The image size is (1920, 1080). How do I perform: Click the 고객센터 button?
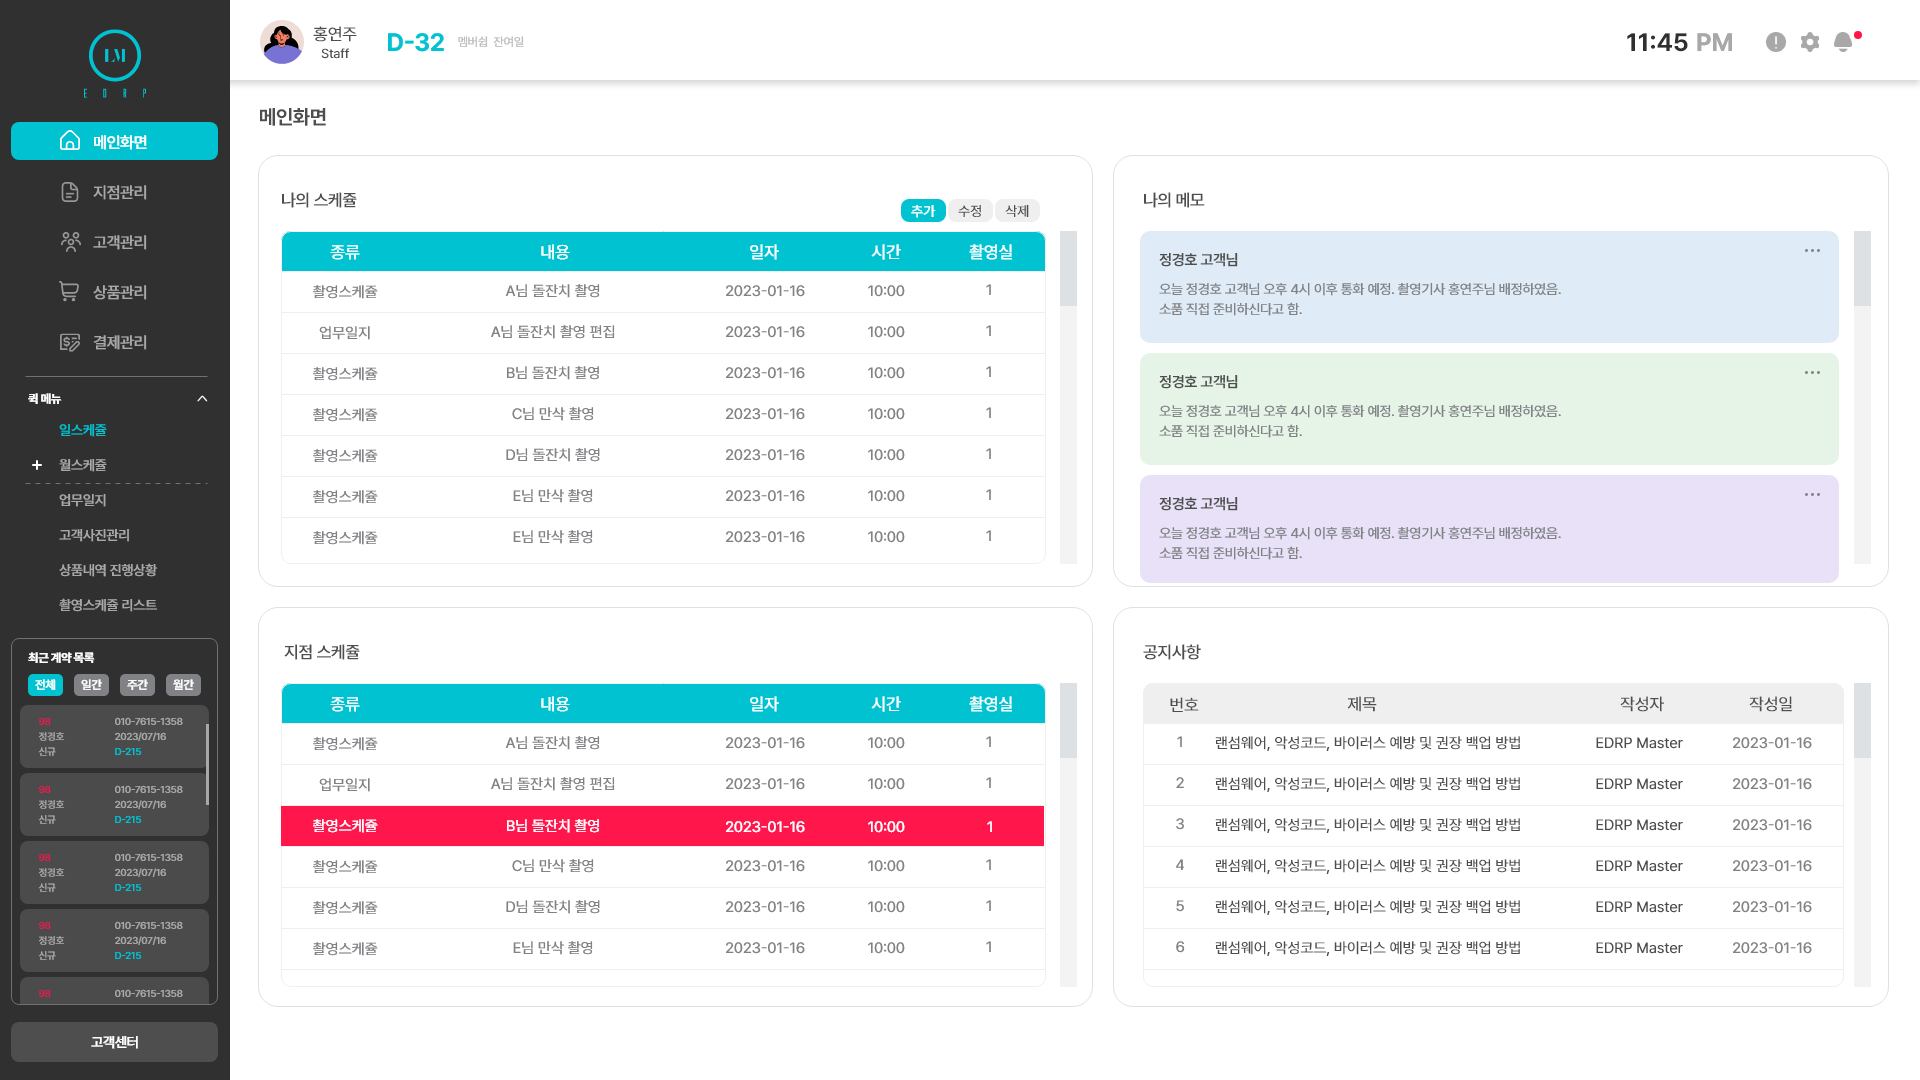tap(114, 1042)
